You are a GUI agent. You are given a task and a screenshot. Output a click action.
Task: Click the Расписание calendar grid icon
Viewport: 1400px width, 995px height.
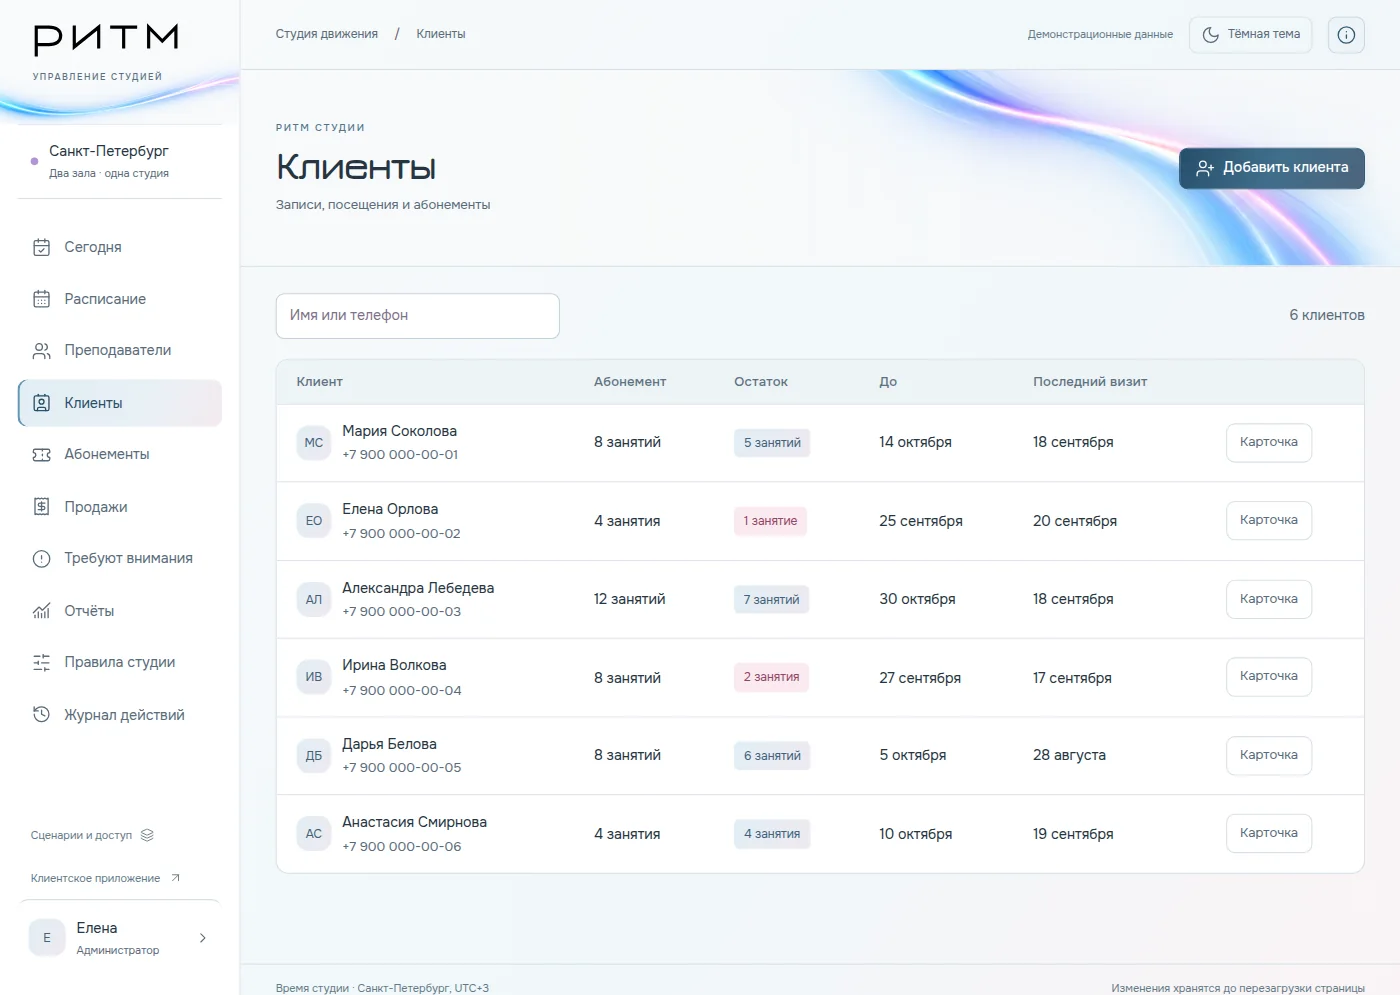pyautogui.click(x=41, y=299)
